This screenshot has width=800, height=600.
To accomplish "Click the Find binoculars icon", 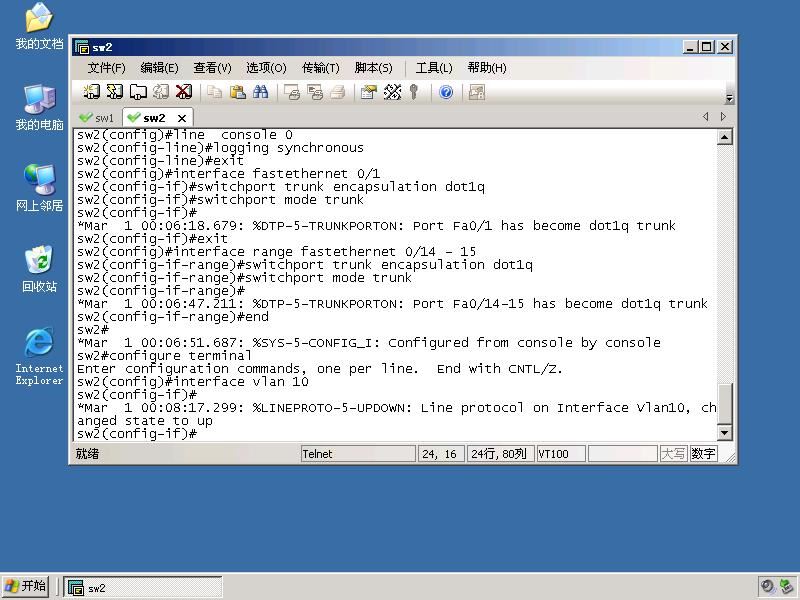I will 261,92.
